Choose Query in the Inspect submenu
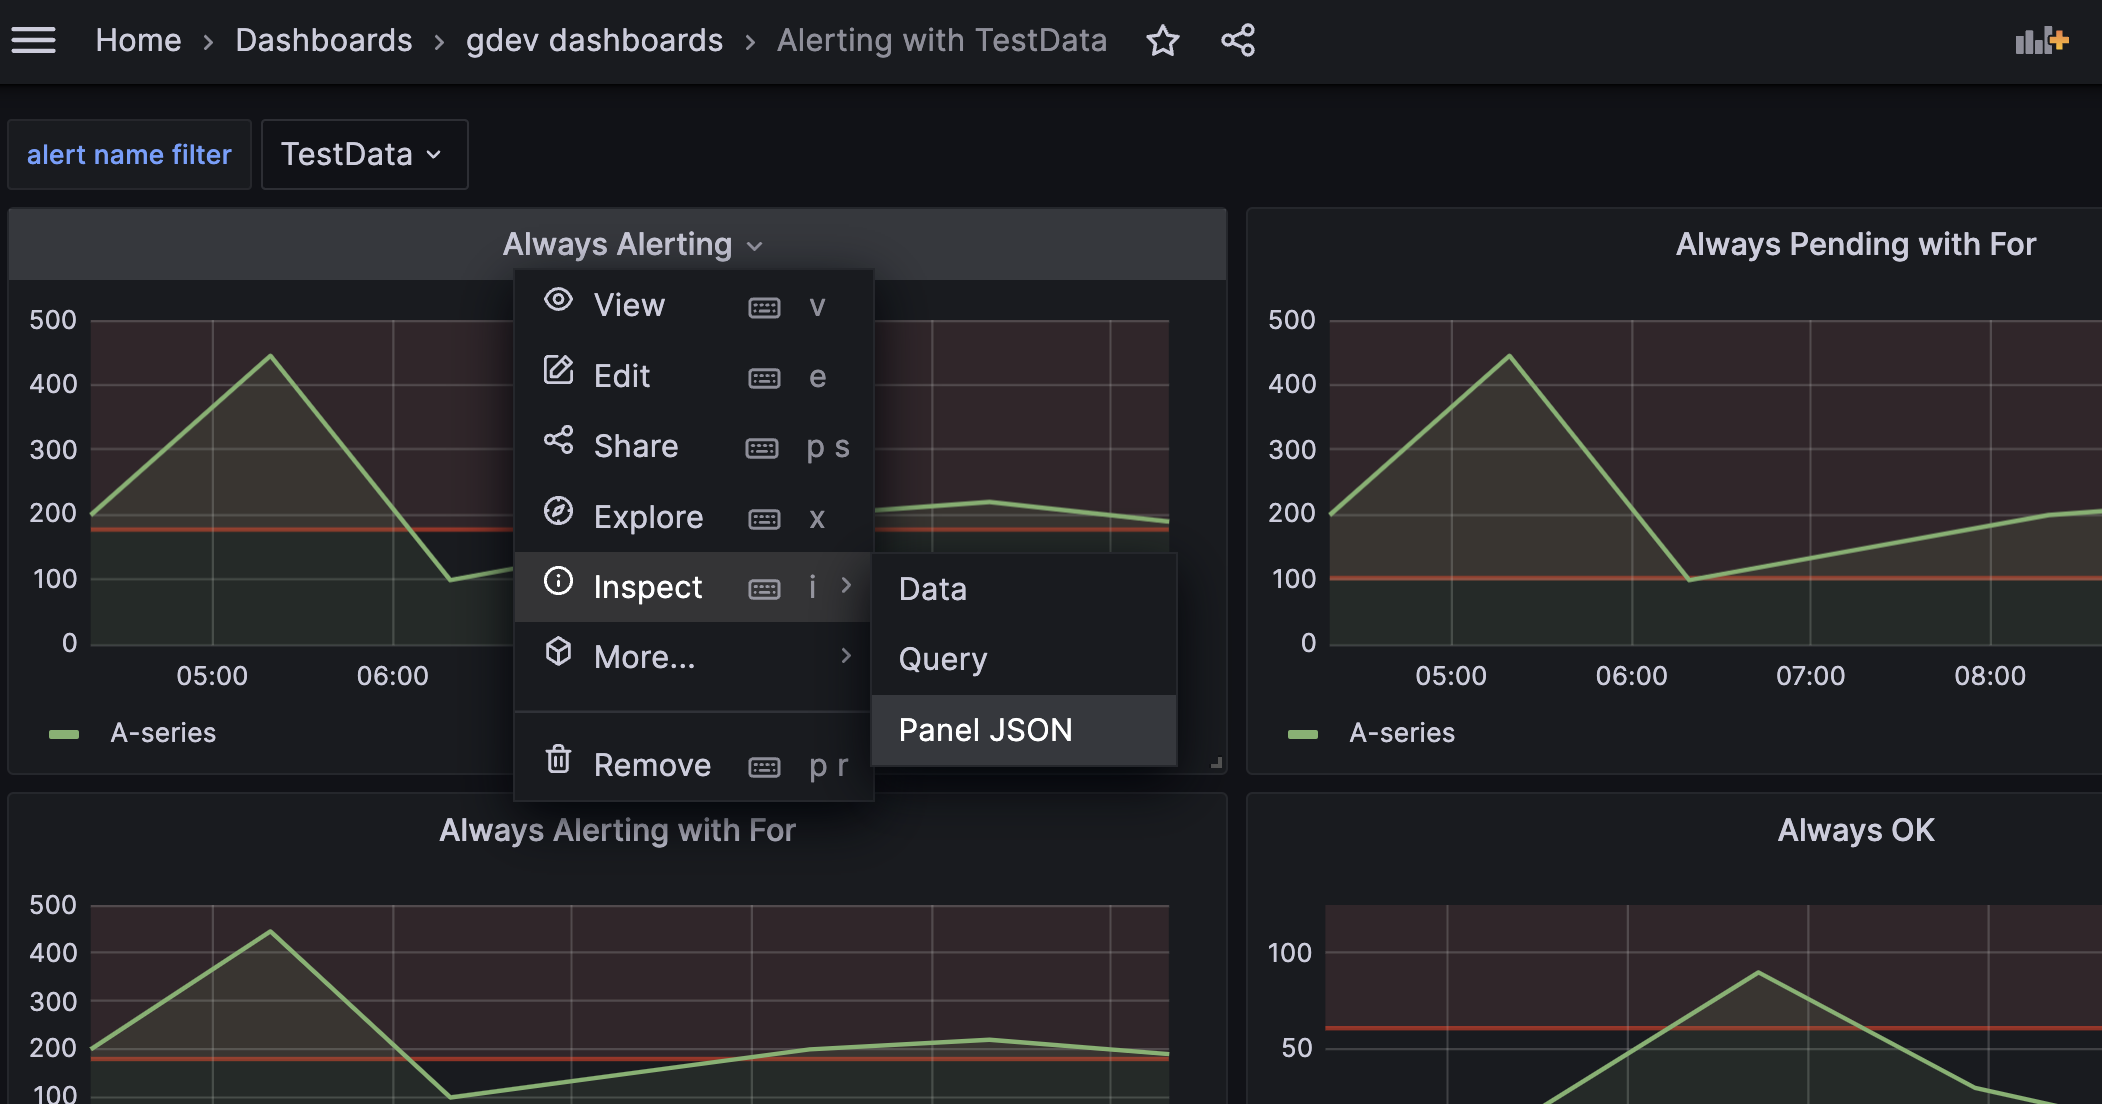2102x1104 pixels. [x=943, y=659]
